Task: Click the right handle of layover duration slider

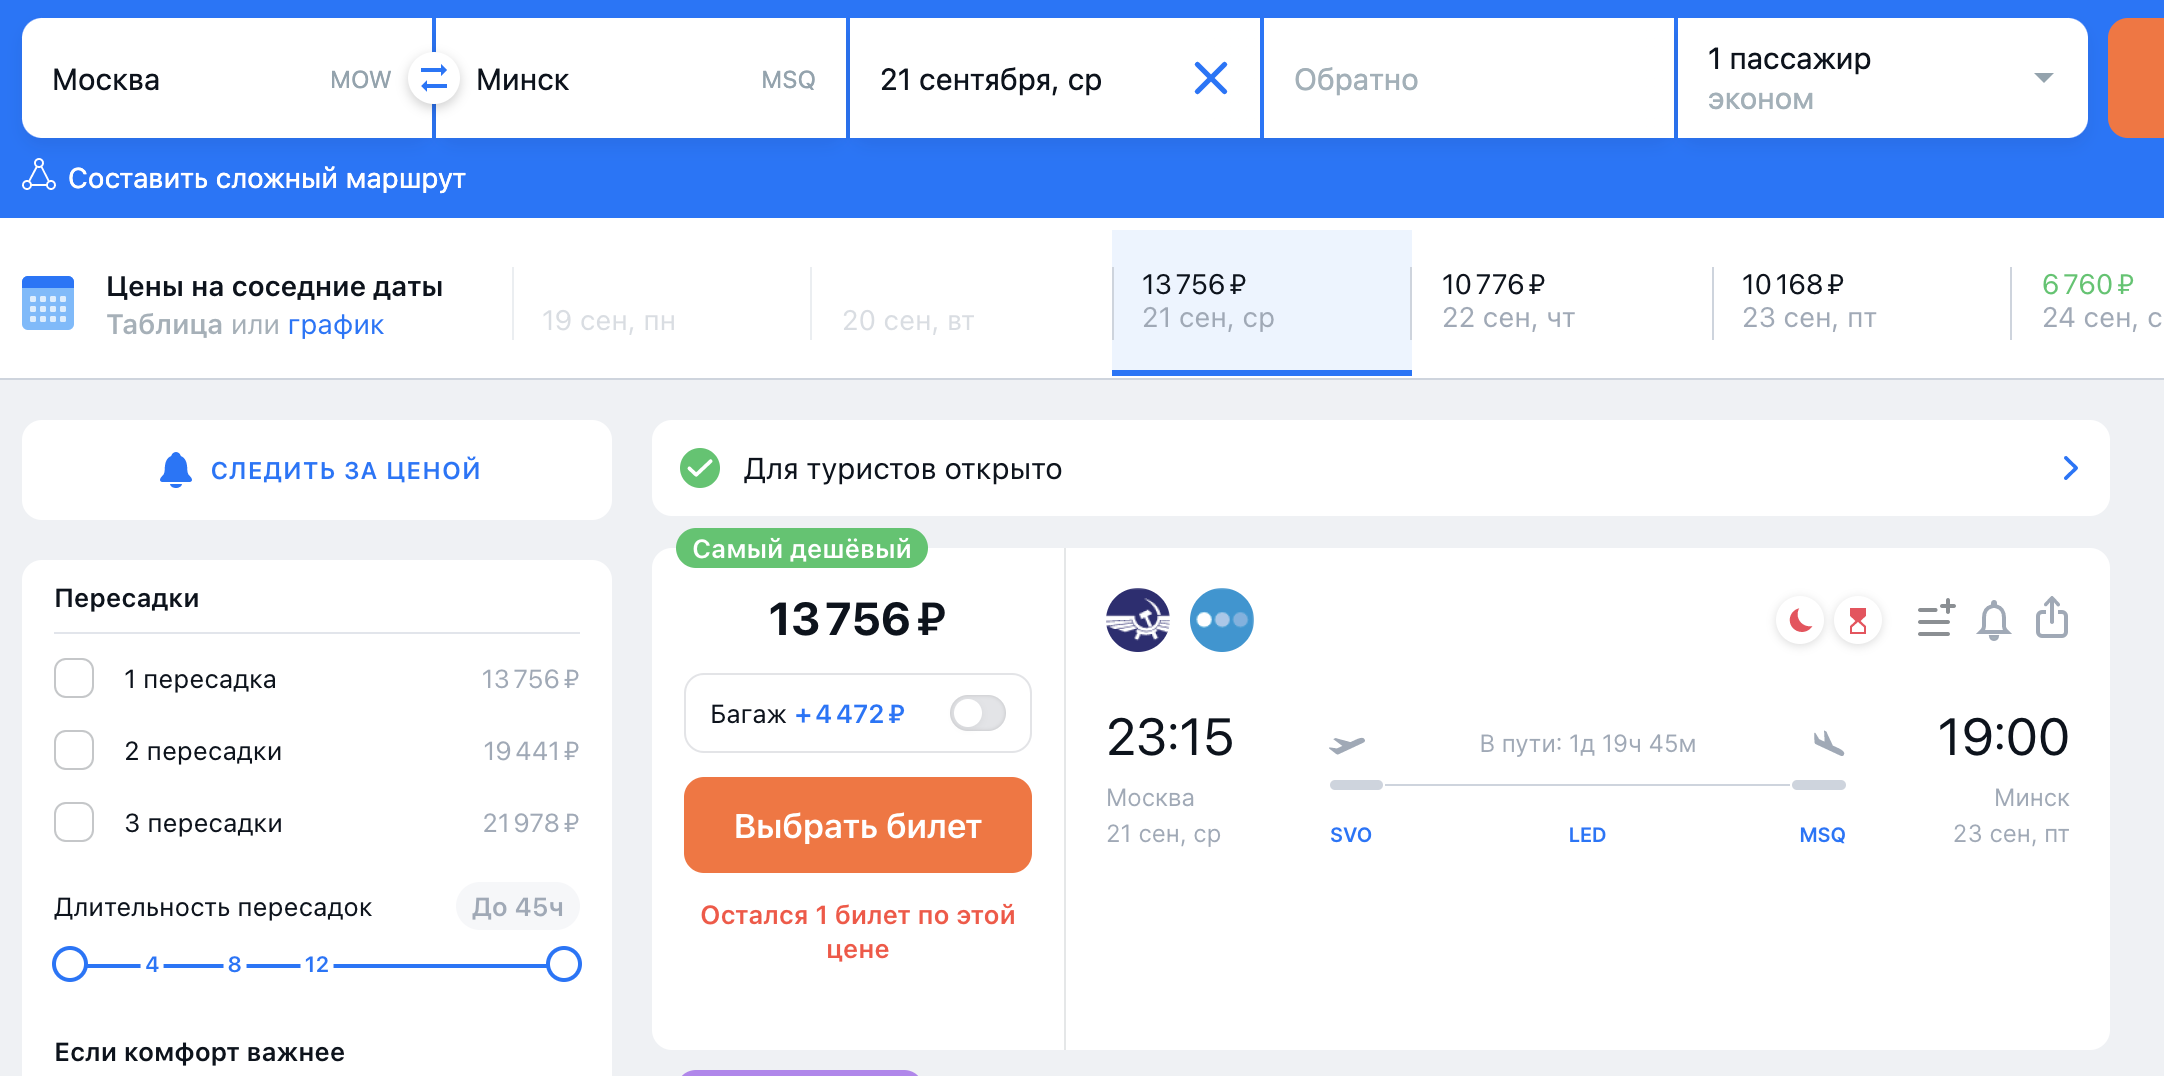Action: (x=564, y=964)
